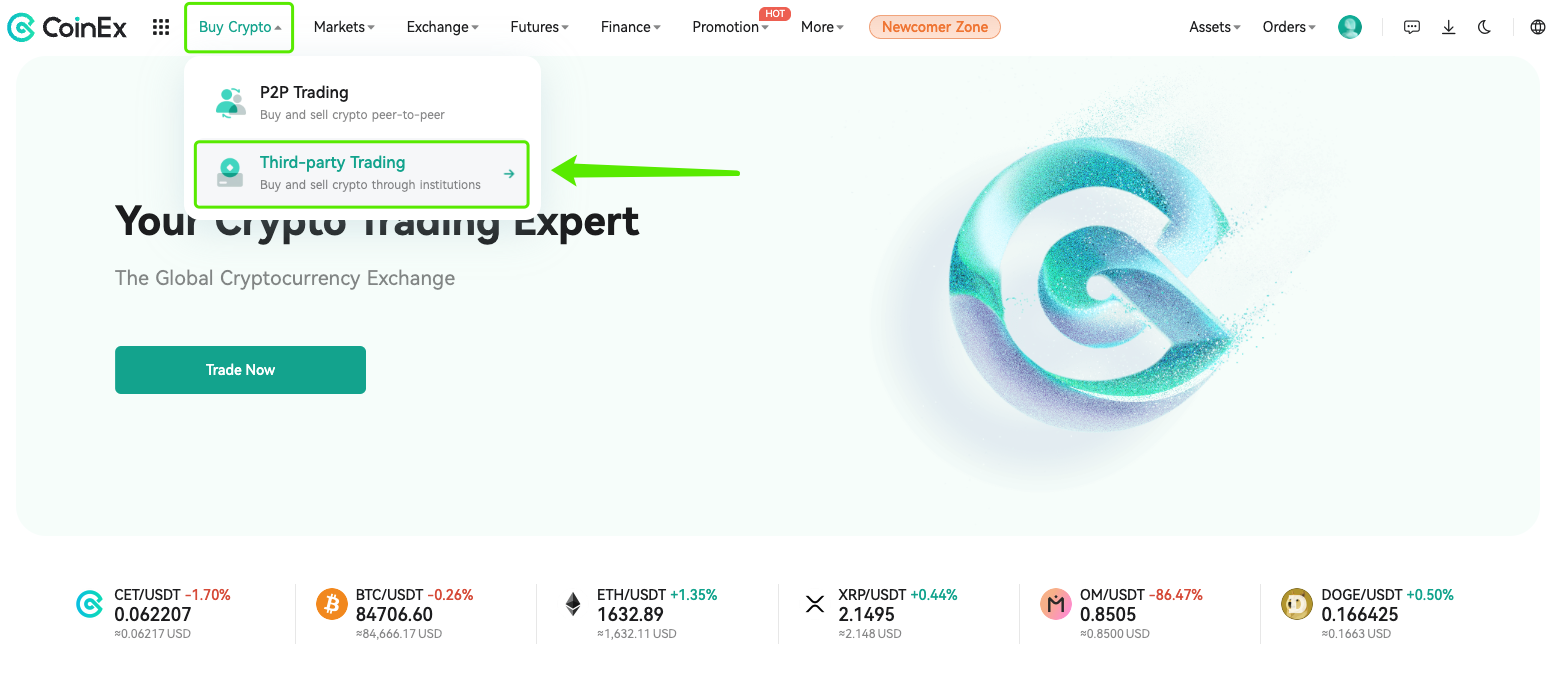Click the Dogecoin DOGE/USDT icon
Viewport: 1560px width, 676px height.
coord(1296,604)
